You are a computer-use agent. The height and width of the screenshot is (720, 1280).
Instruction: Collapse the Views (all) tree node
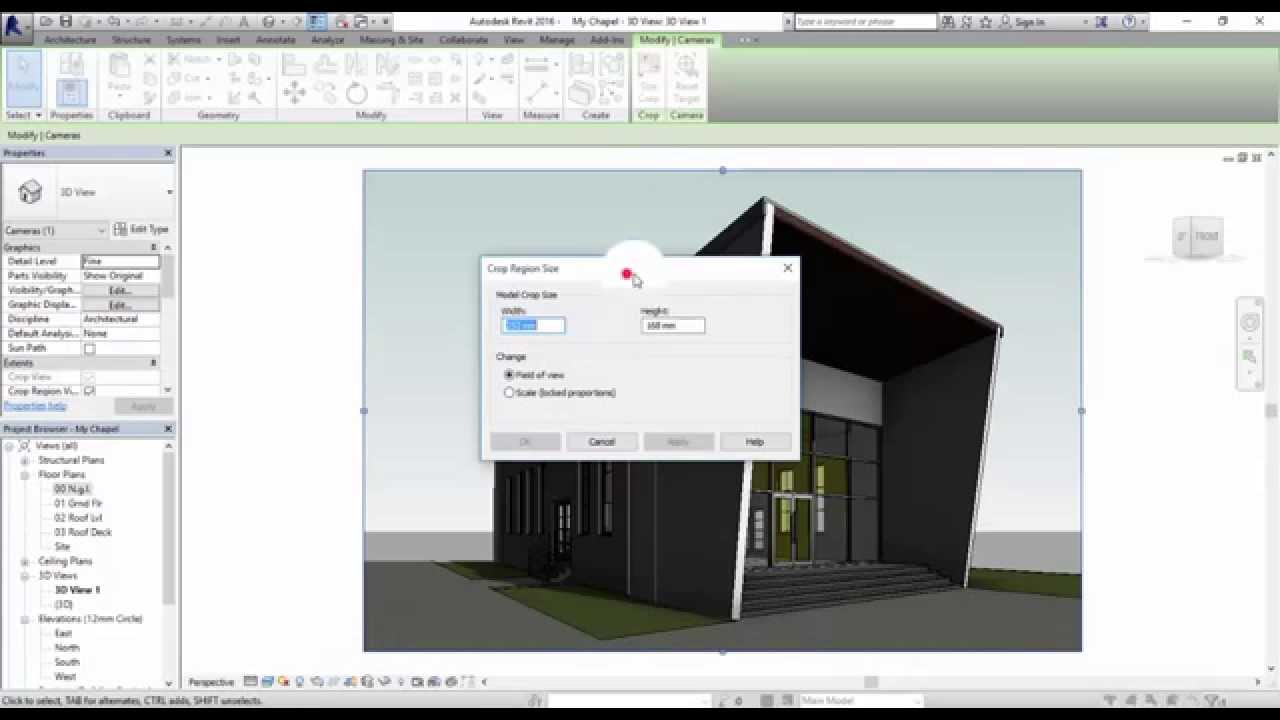click(9, 446)
